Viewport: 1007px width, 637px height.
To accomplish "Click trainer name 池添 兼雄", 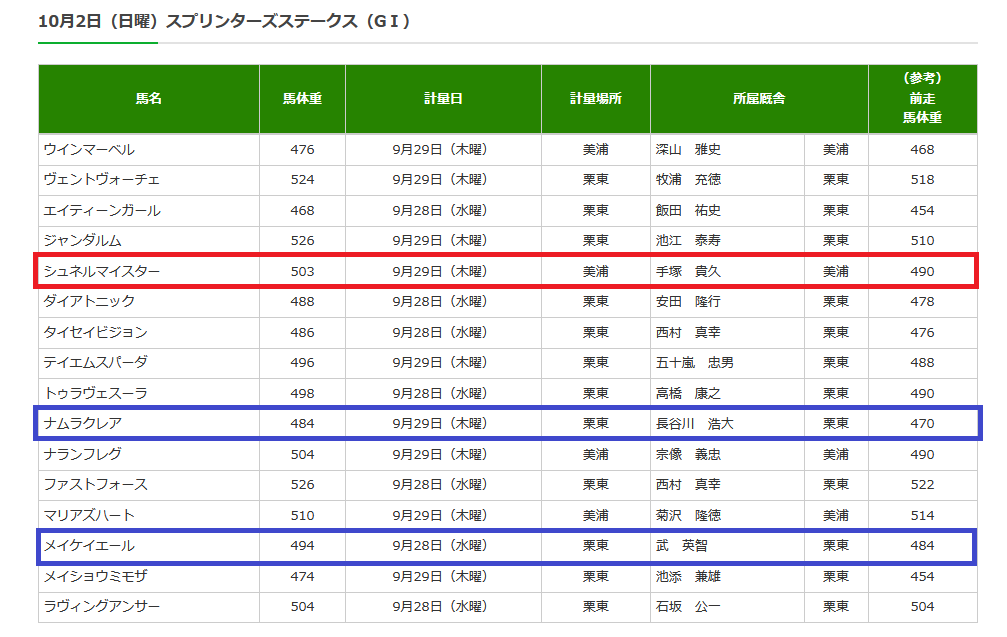I will tap(688, 577).
